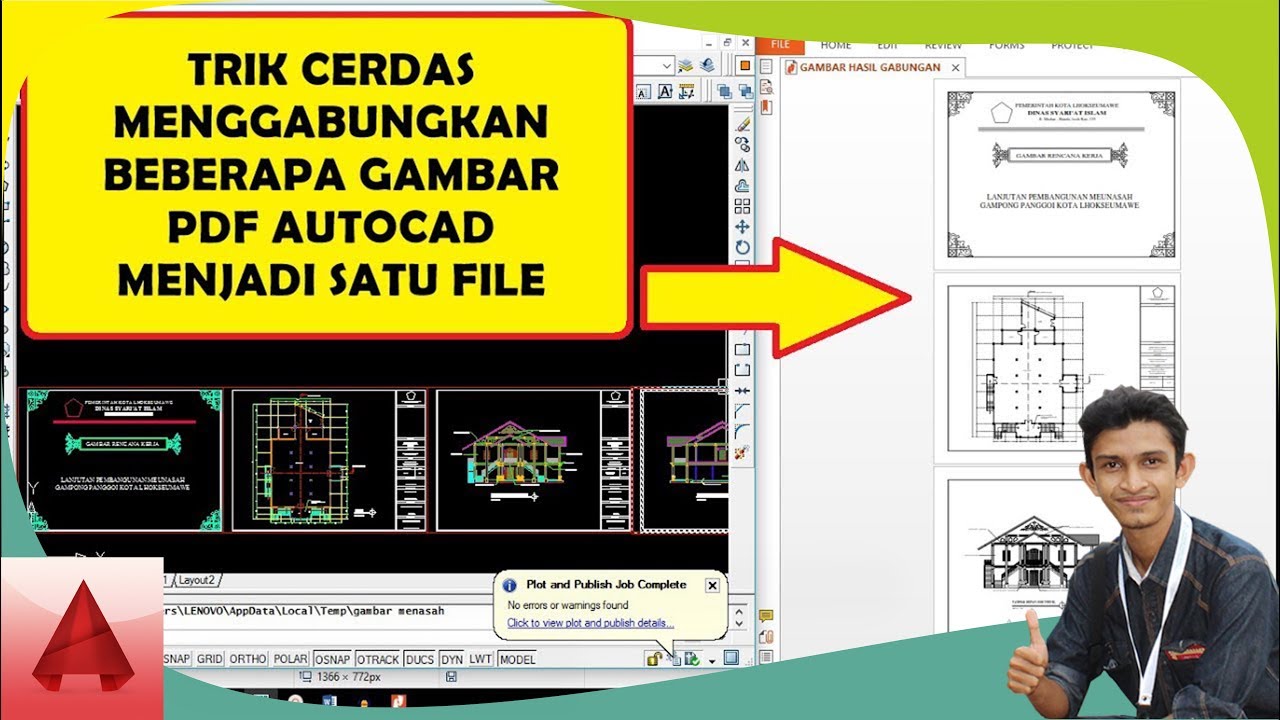The width and height of the screenshot is (1280, 720).
Task: Click the layer previous icon
Action: pyautogui.click(x=708, y=65)
